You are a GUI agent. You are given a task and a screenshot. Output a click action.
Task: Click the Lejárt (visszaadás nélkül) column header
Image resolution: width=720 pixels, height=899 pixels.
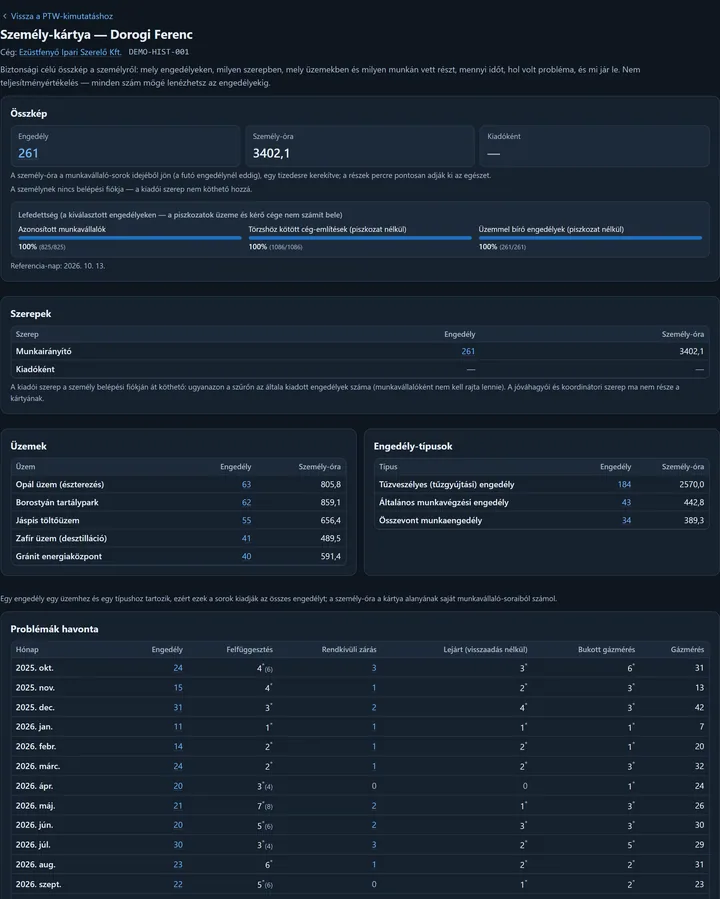[486, 650]
